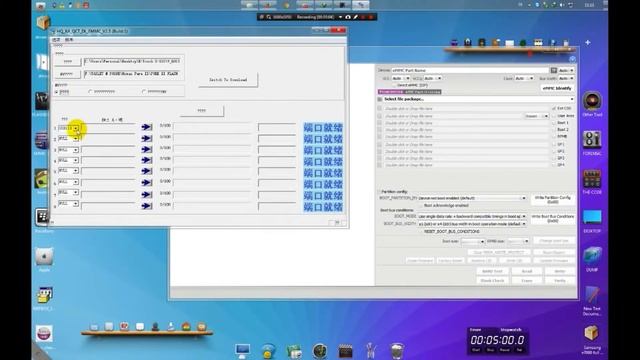Click Switch To Download button
Viewport: 640px width, 360px height.
(228, 80)
